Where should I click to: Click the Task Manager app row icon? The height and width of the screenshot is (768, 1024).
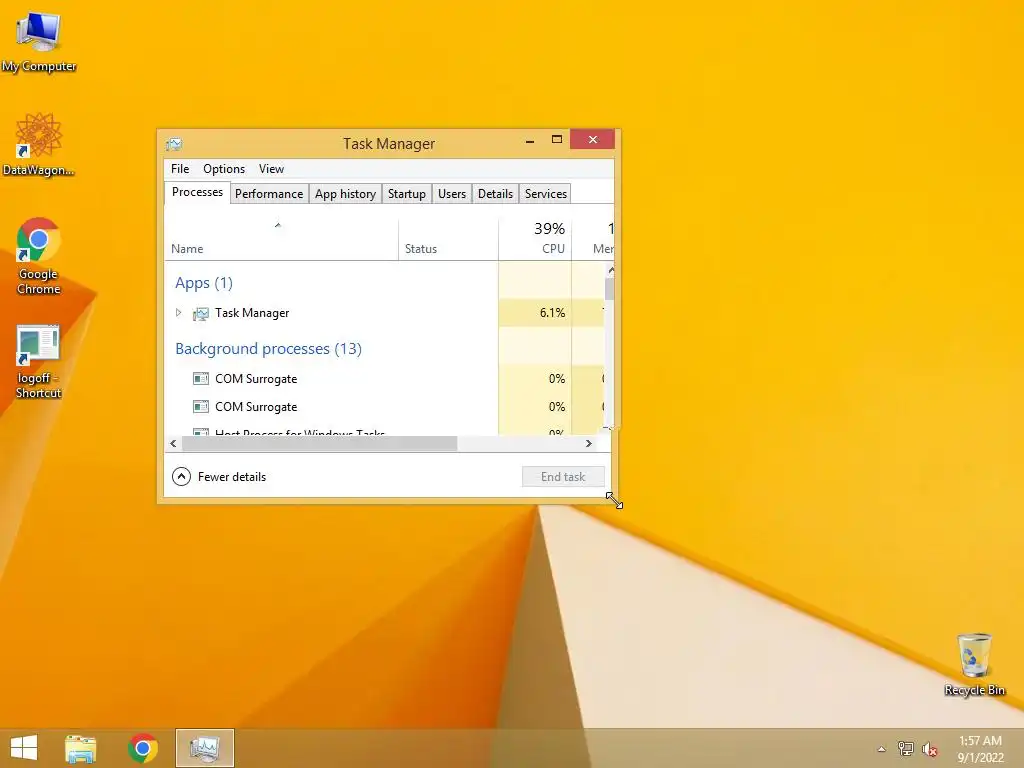click(200, 313)
